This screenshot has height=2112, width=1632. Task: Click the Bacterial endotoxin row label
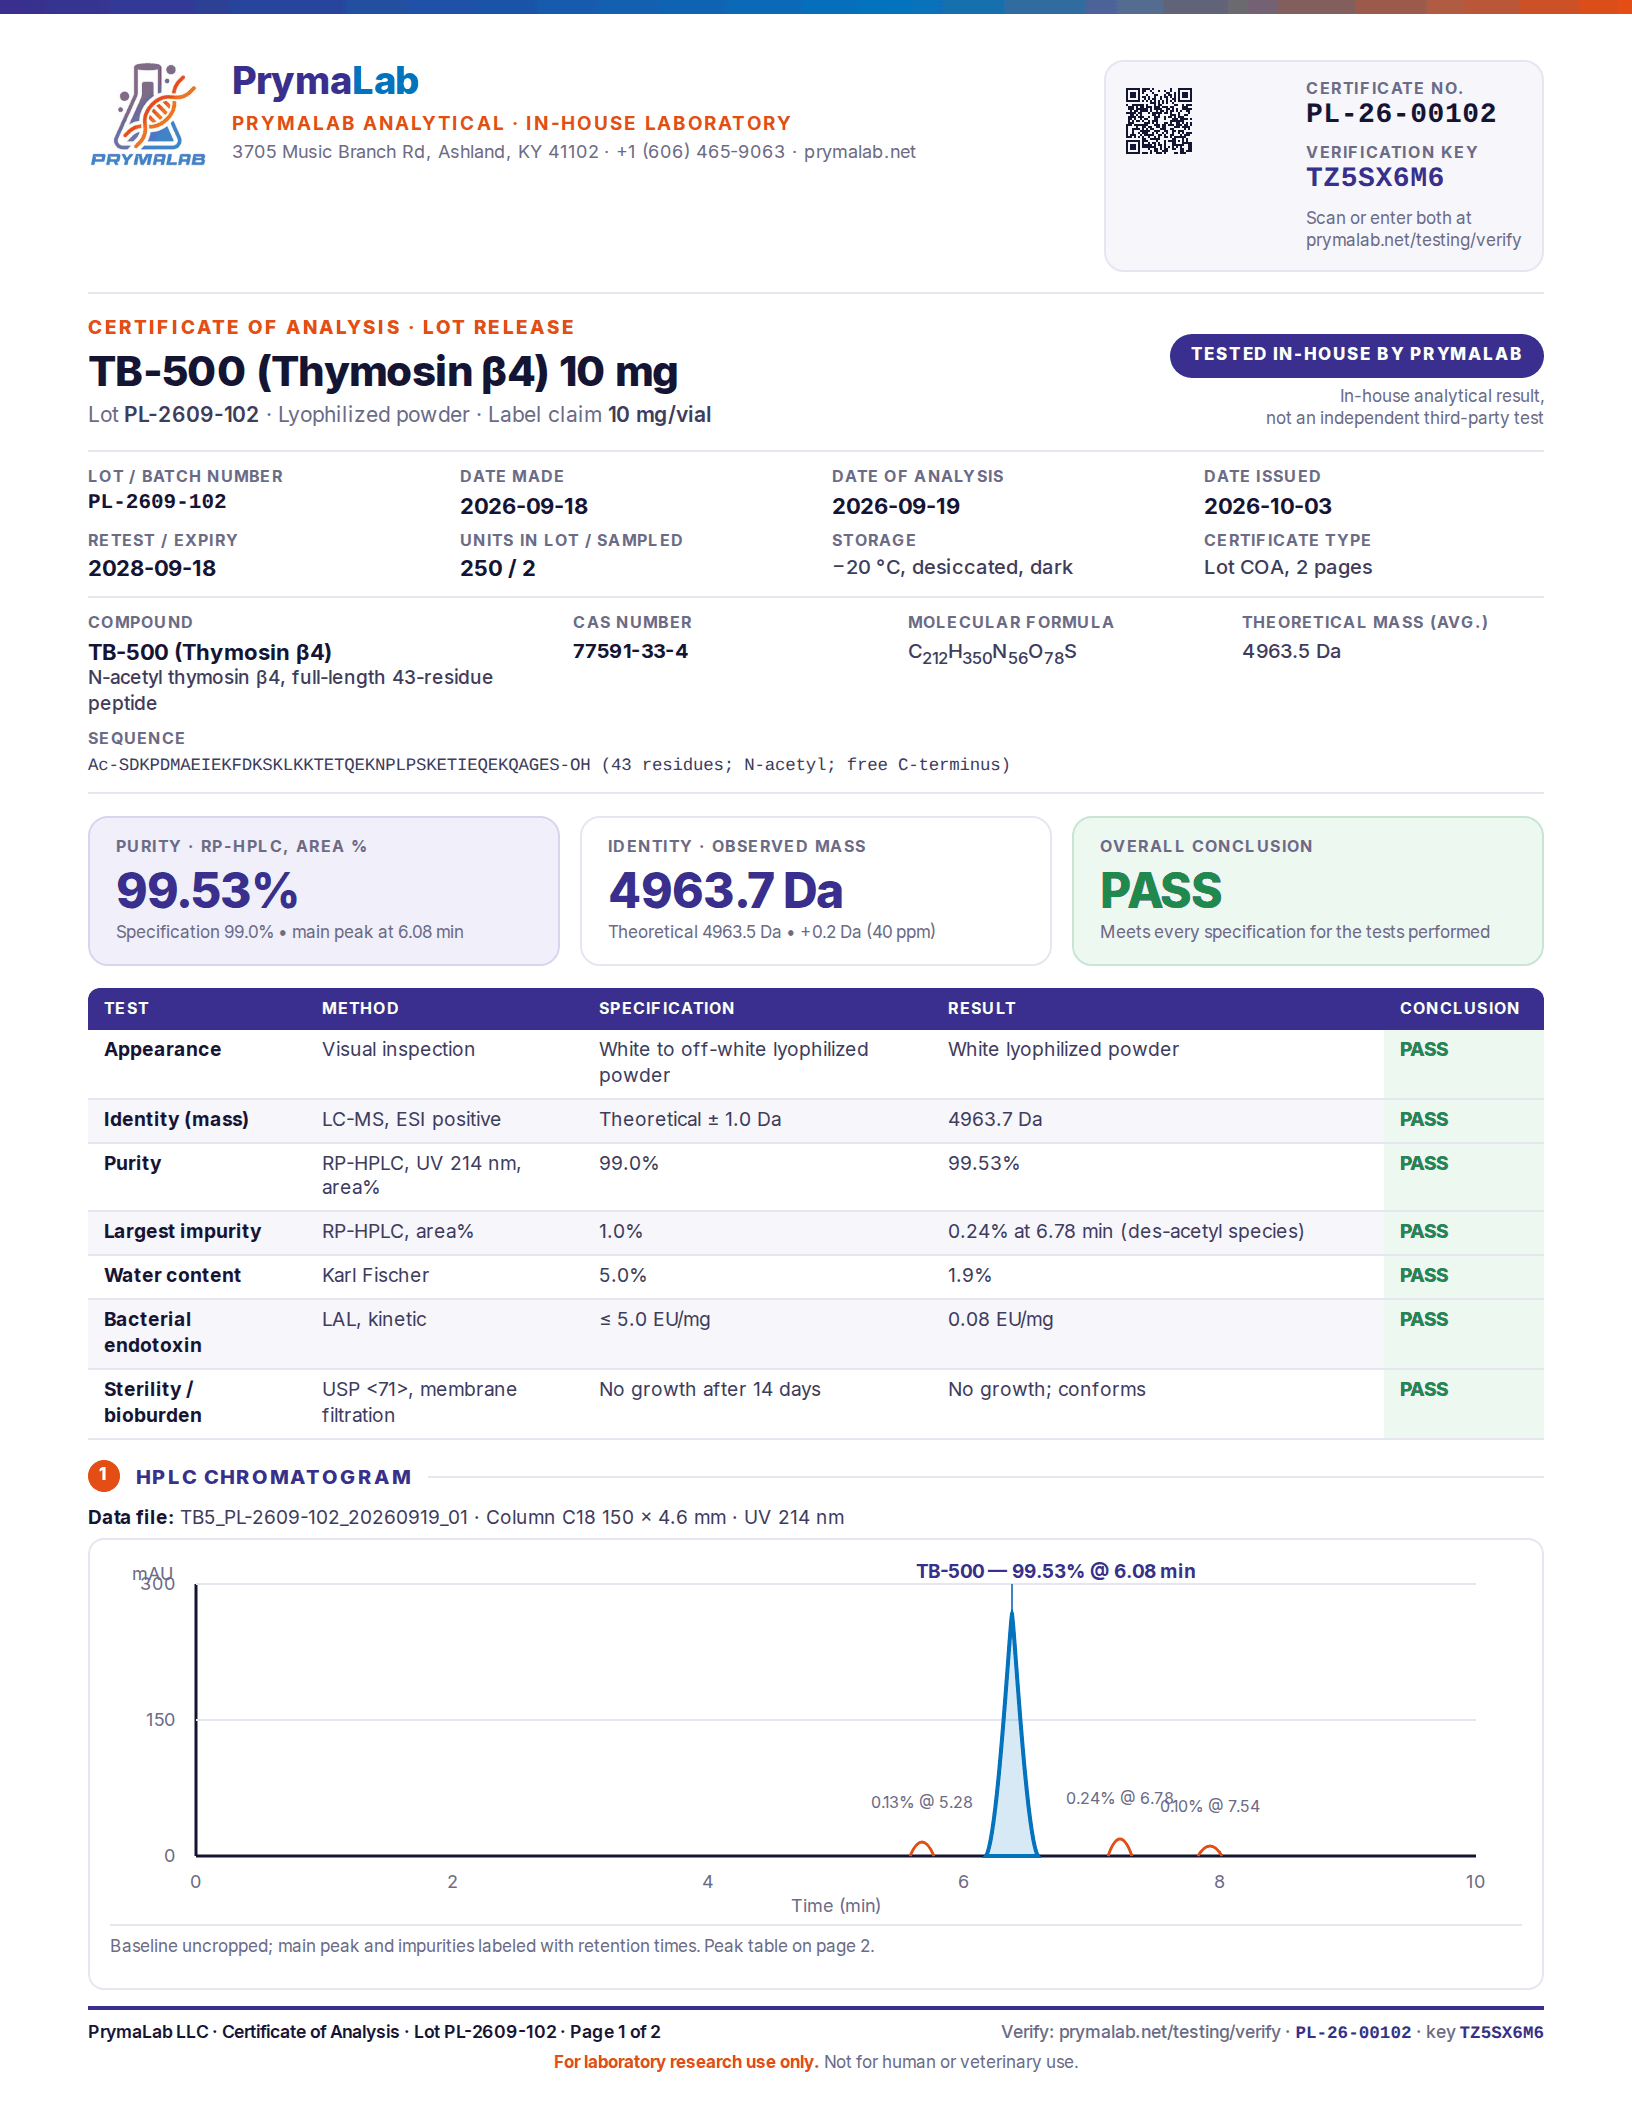click(x=153, y=1332)
